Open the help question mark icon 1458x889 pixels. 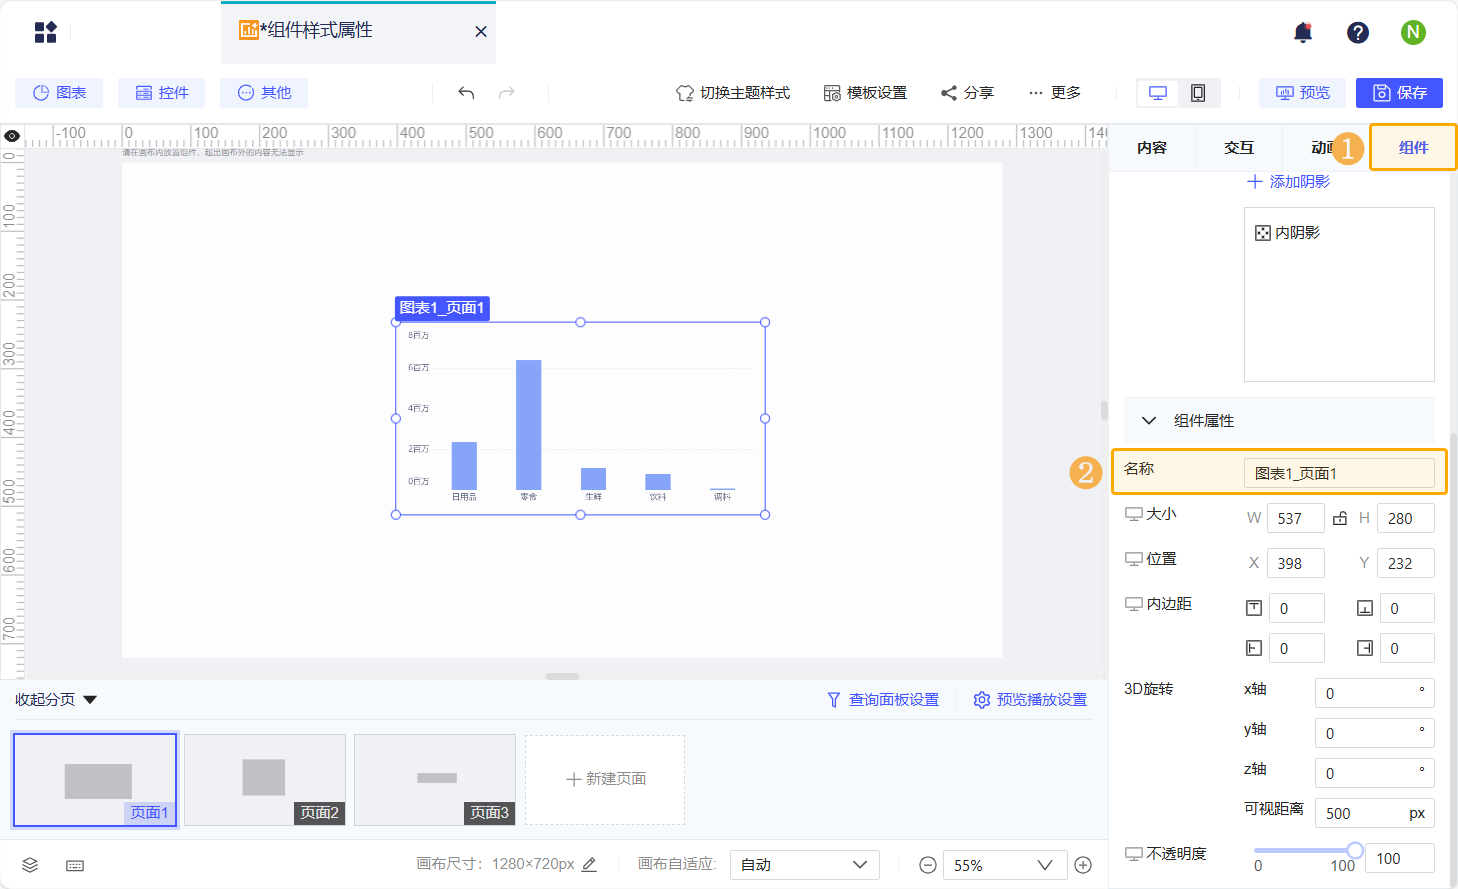1358,33
